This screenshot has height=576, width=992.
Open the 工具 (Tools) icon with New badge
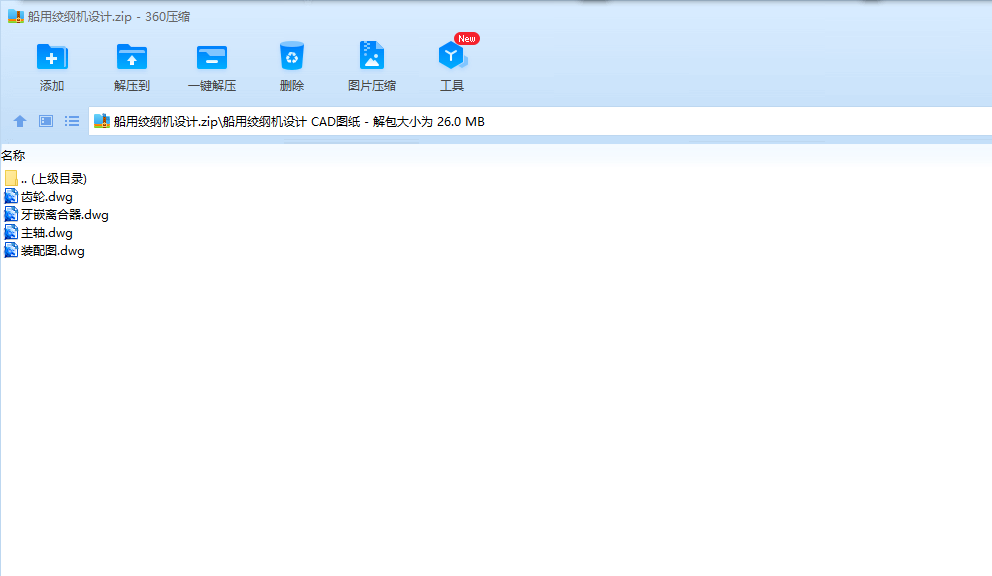coord(453,56)
